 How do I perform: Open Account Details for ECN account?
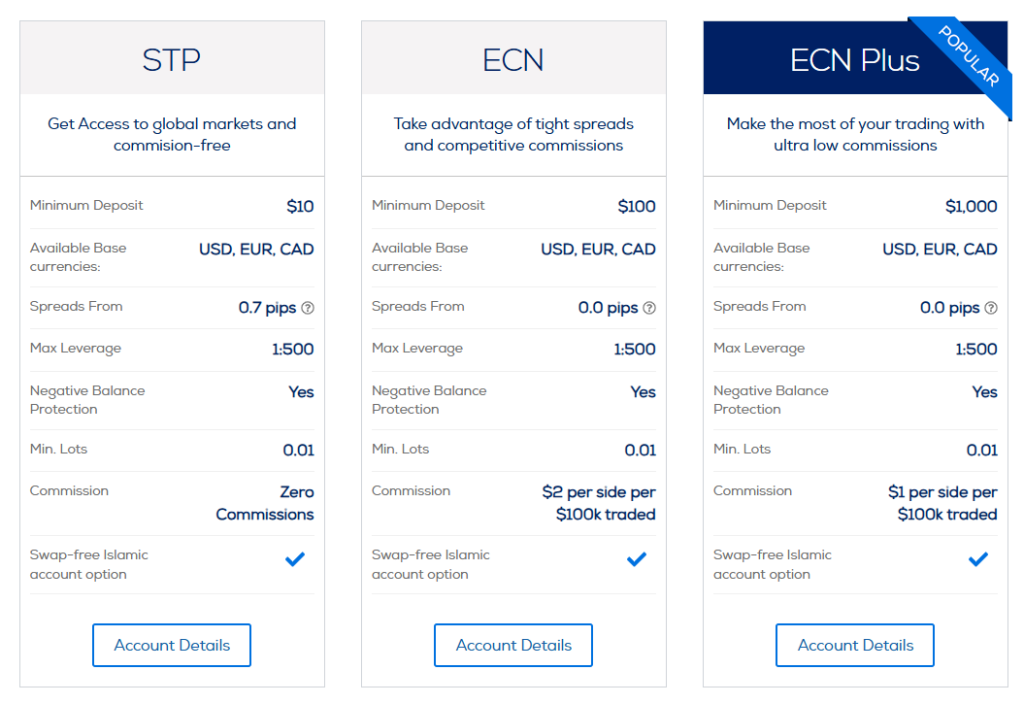click(513, 645)
